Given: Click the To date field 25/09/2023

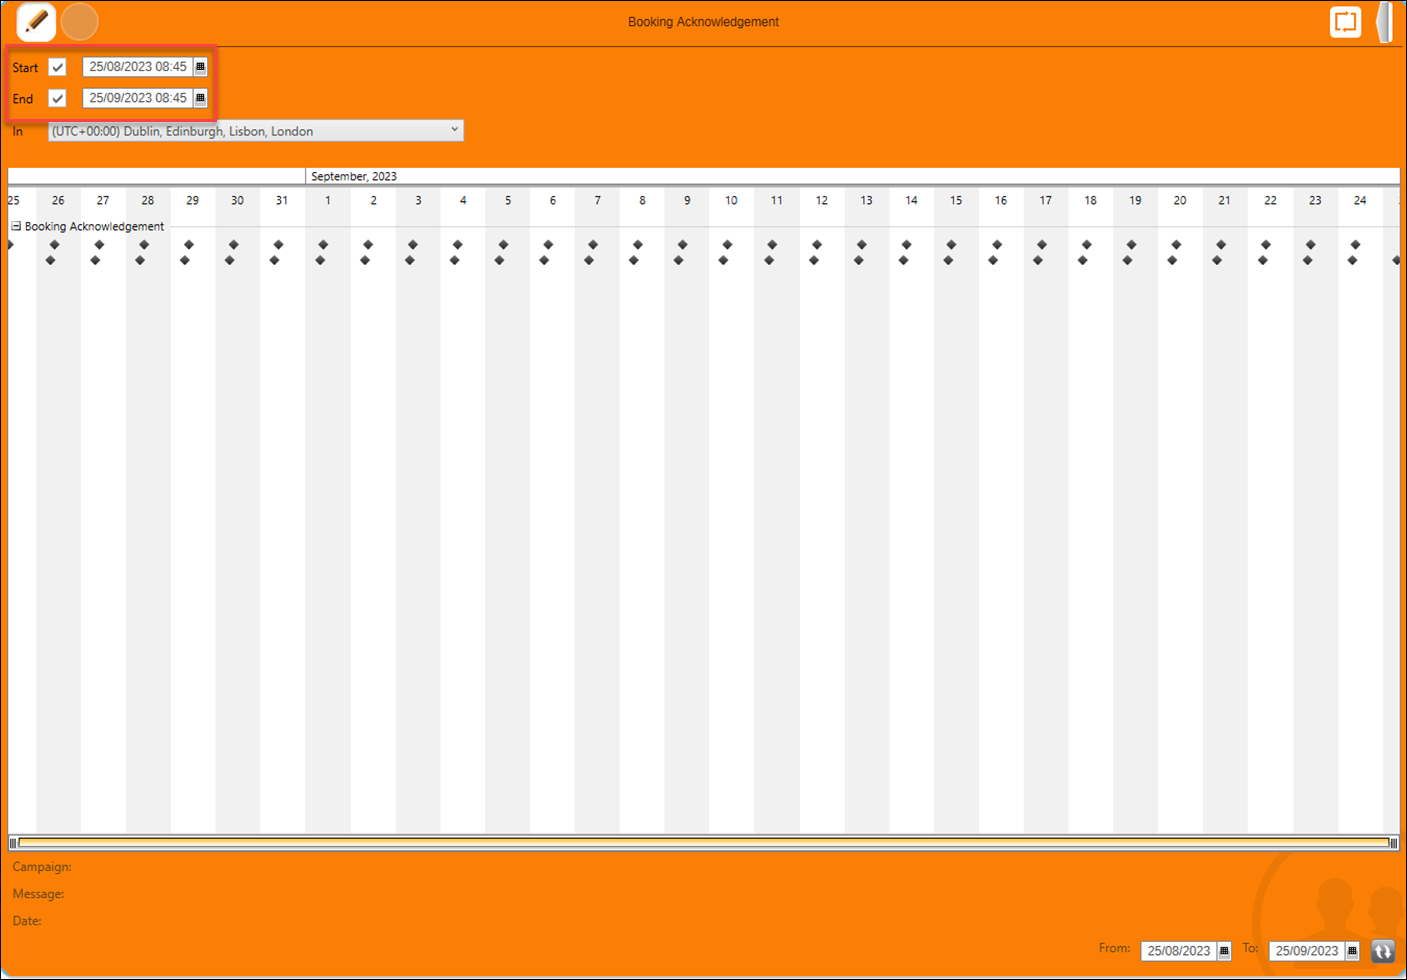Looking at the screenshot, I should point(1307,951).
